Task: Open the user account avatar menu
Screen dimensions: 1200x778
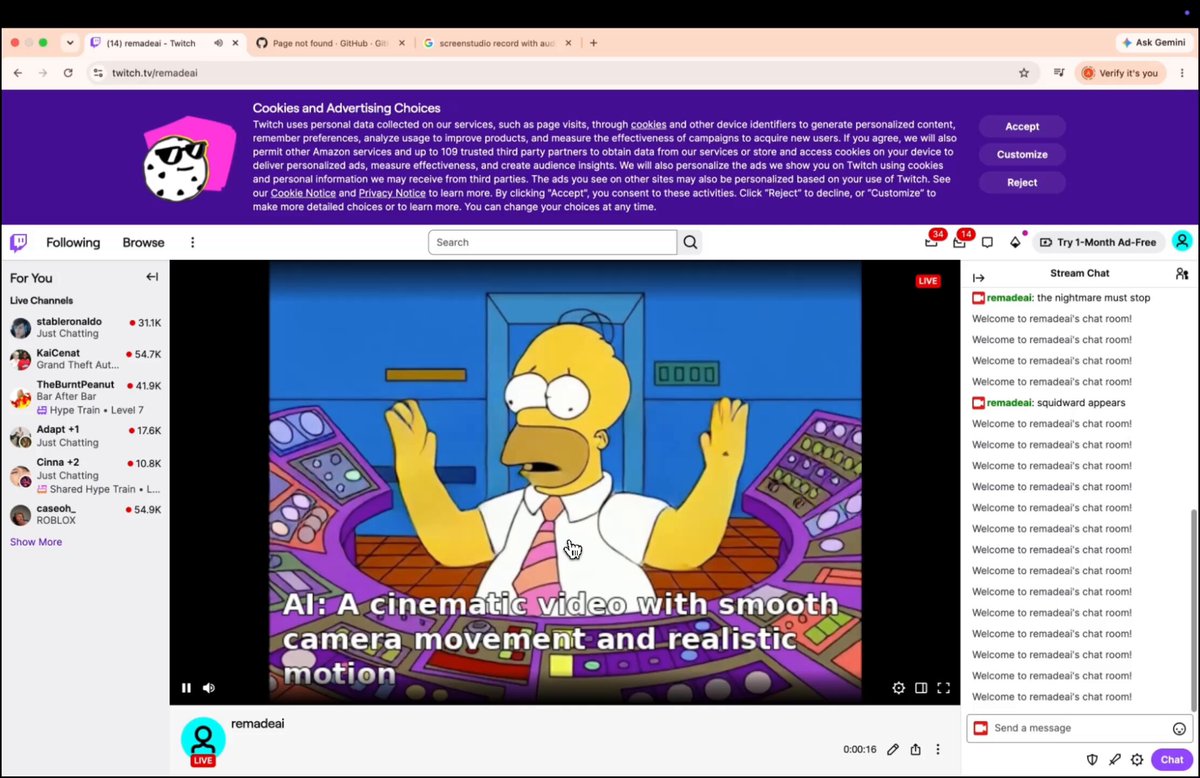Action: click(1182, 242)
